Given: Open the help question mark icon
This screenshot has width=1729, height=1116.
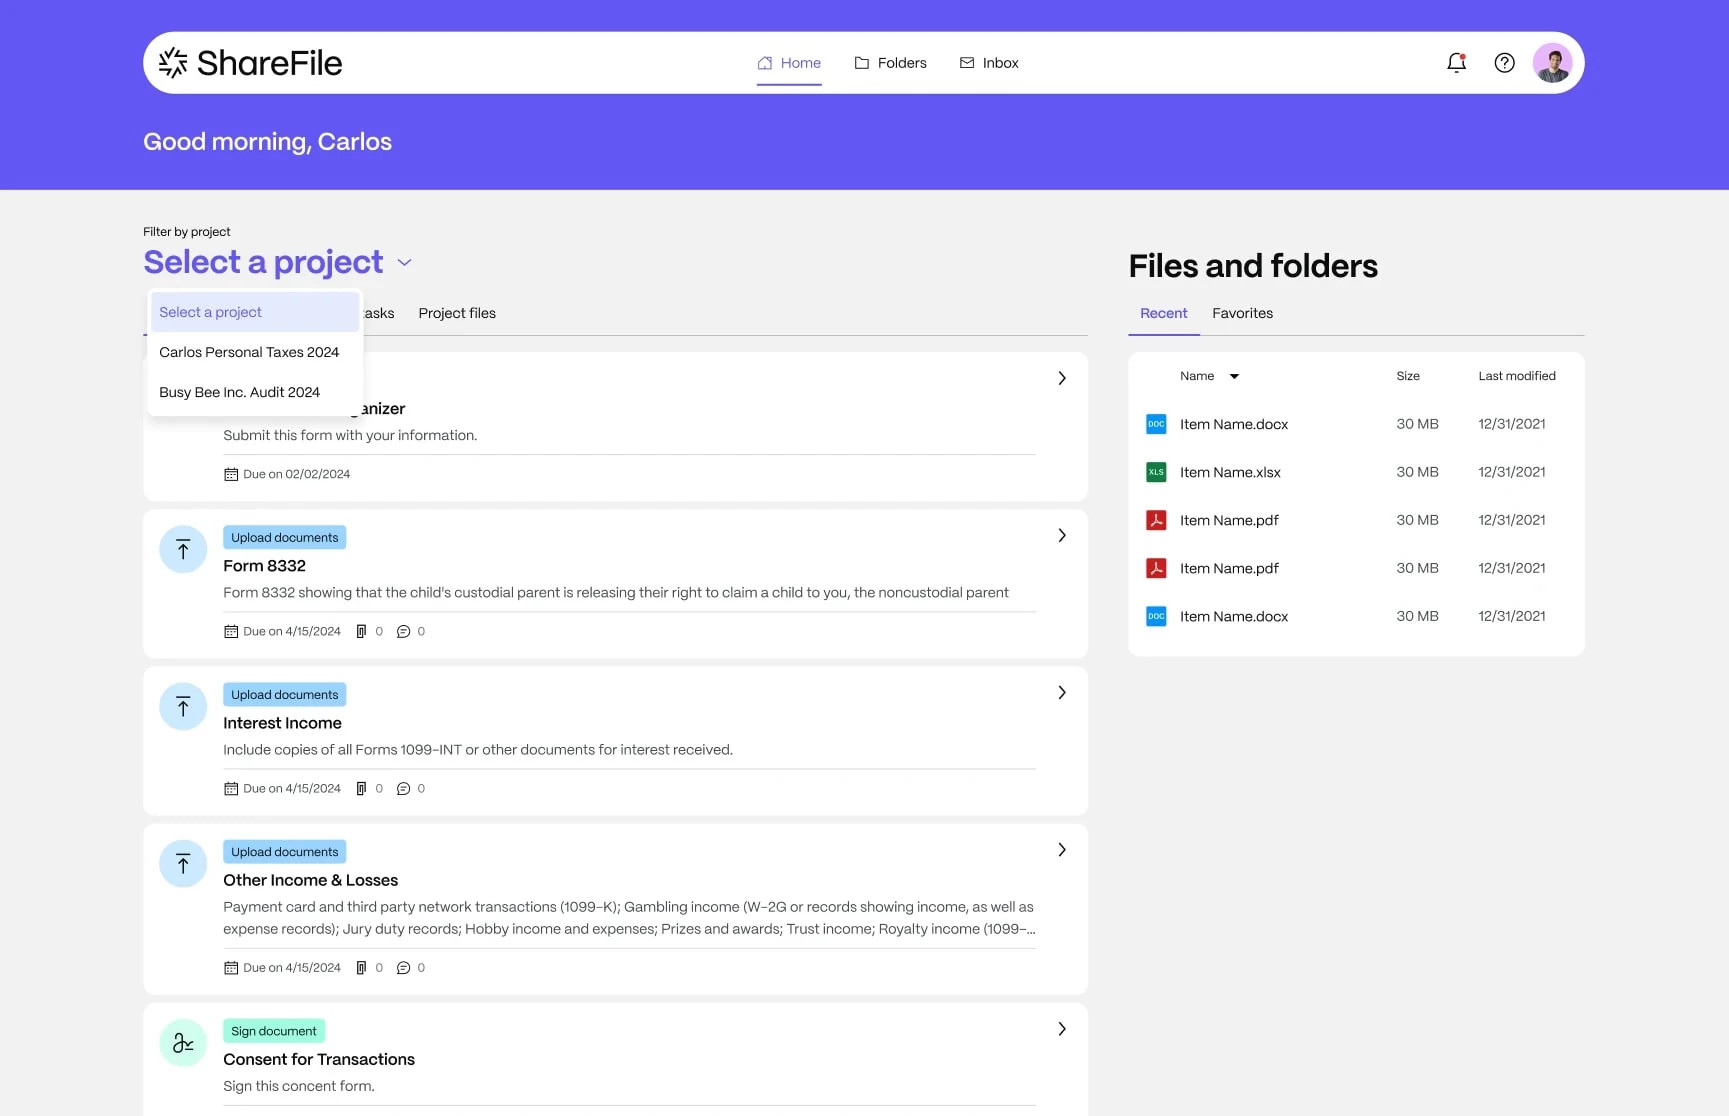Looking at the screenshot, I should (x=1504, y=62).
